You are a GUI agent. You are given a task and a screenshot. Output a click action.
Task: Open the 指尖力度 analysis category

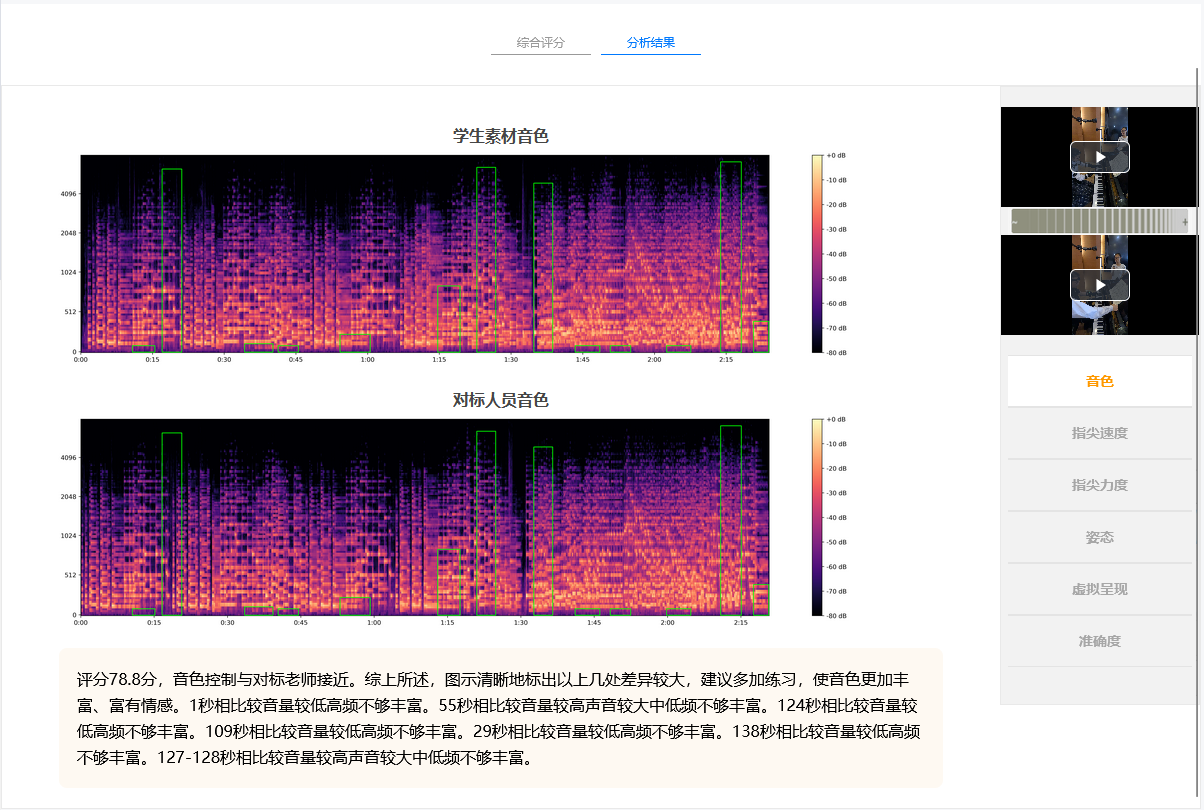click(x=1099, y=485)
